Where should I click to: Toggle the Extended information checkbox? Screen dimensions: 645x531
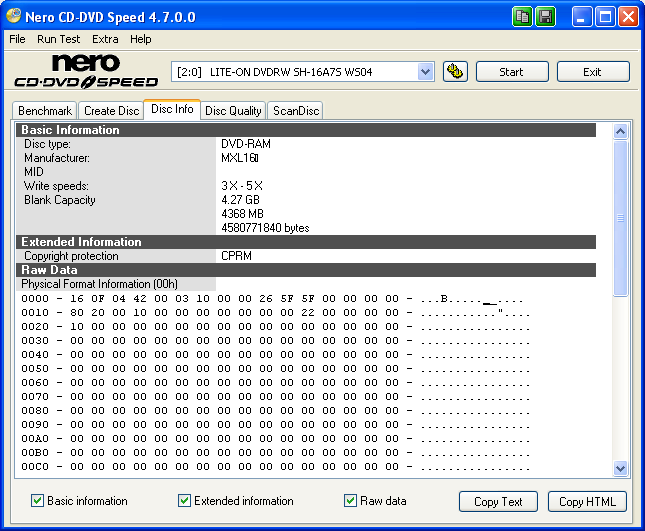(184, 501)
